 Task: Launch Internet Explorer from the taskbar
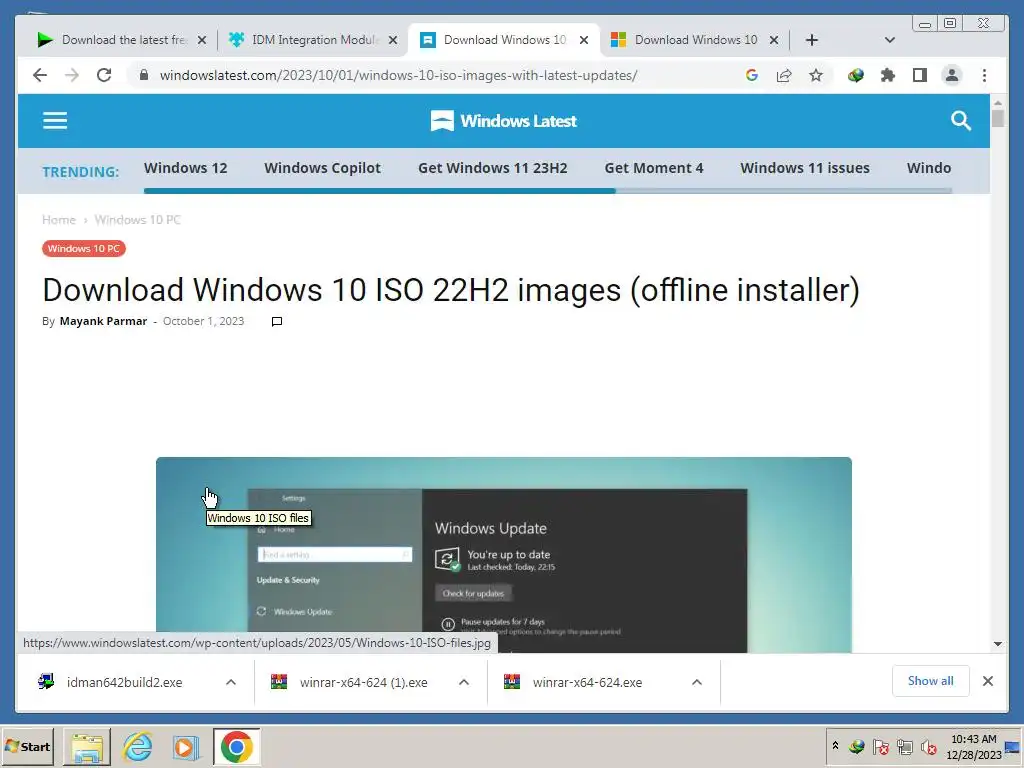pos(138,747)
